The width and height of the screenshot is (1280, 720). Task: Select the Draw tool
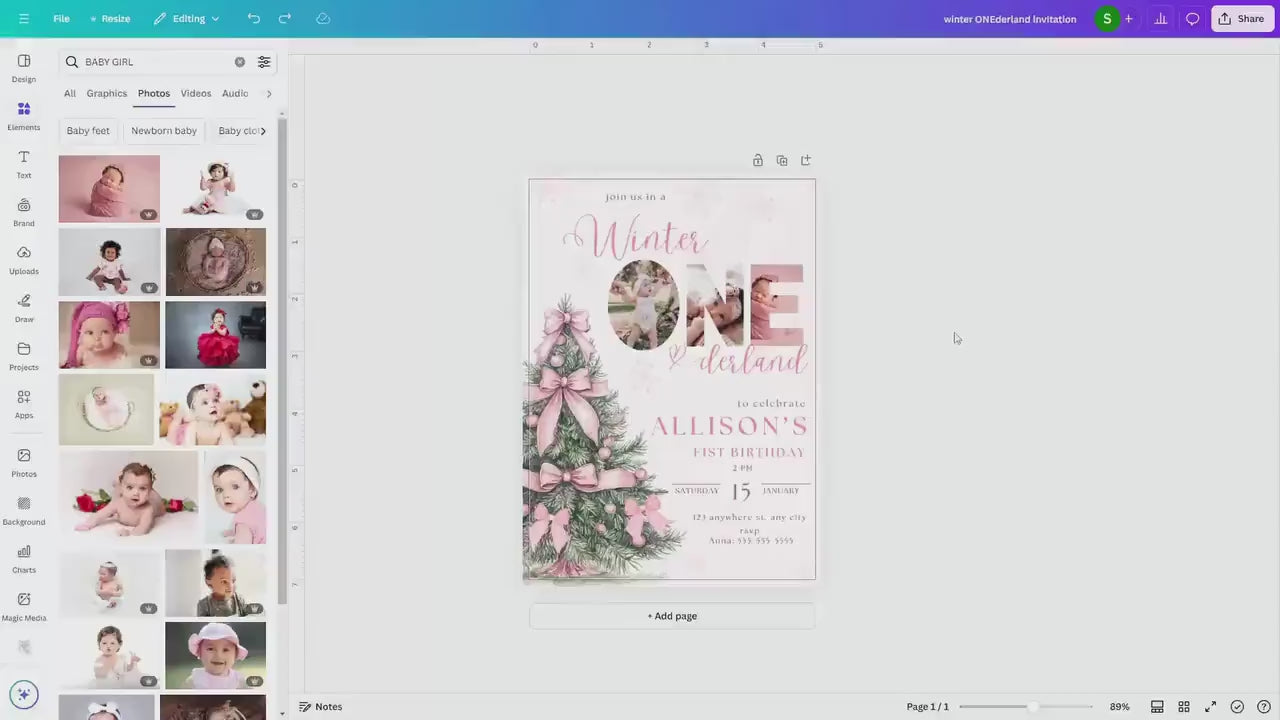(24, 308)
